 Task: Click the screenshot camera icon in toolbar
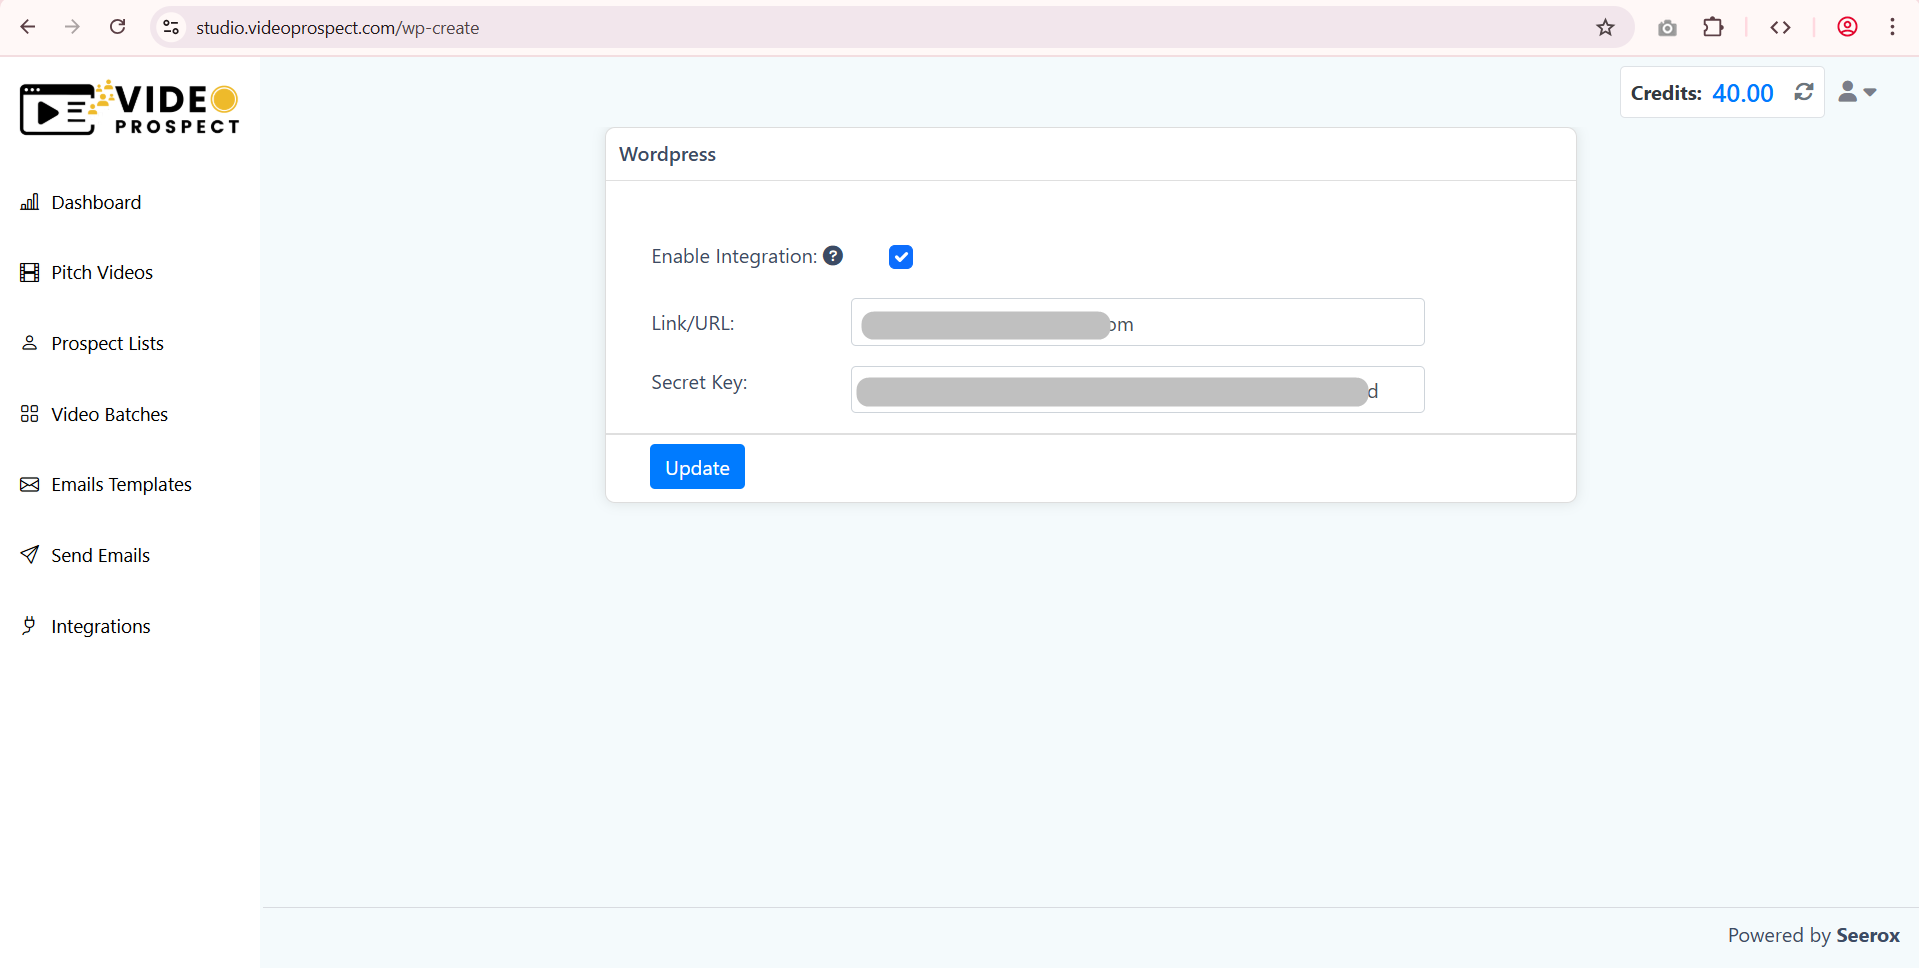pos(1667,27)
